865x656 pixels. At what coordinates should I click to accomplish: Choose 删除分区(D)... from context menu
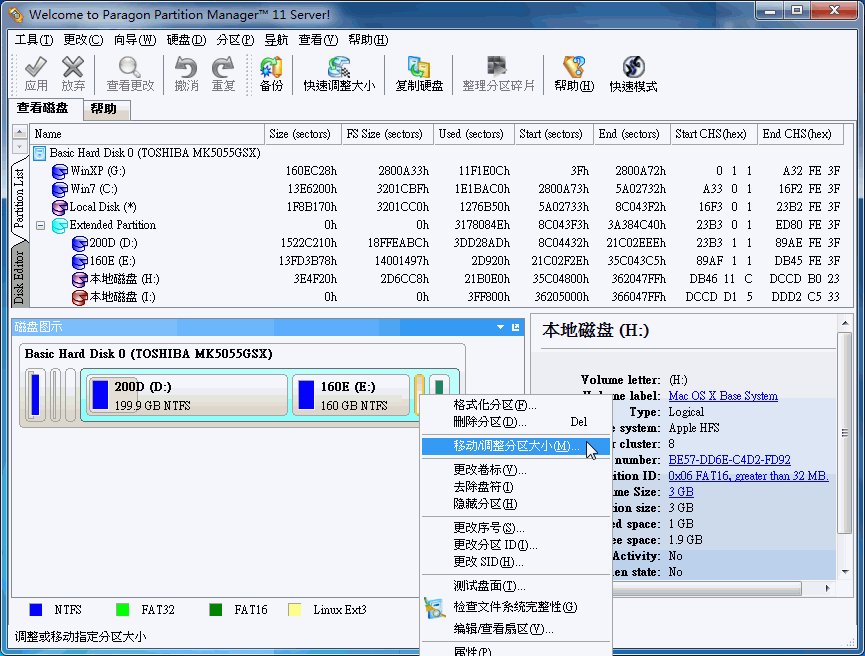516,422
